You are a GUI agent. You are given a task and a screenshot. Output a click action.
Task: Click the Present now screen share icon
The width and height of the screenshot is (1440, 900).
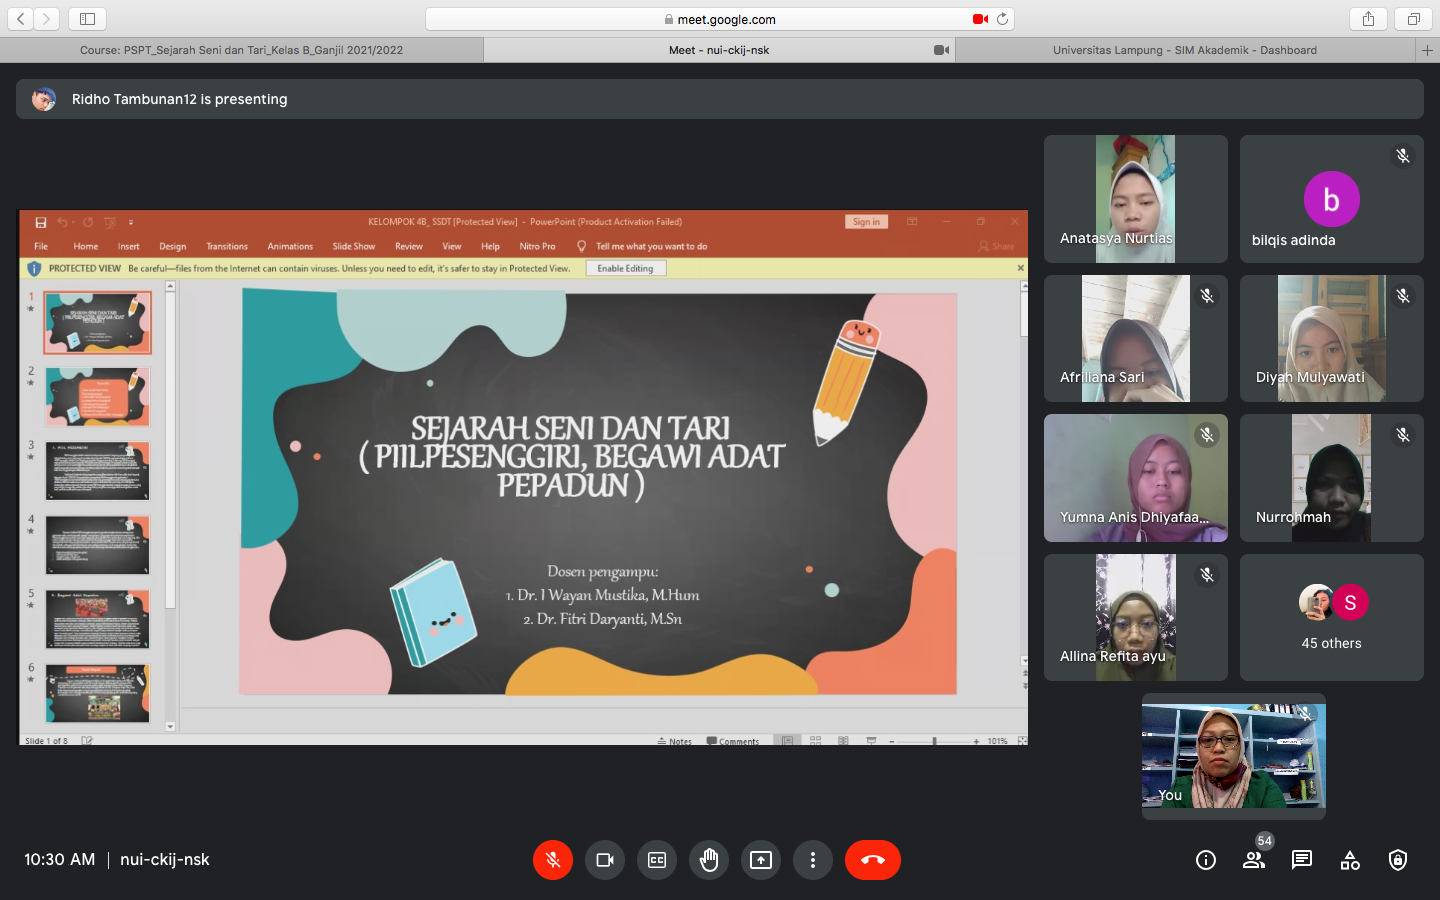click(761, 860)
